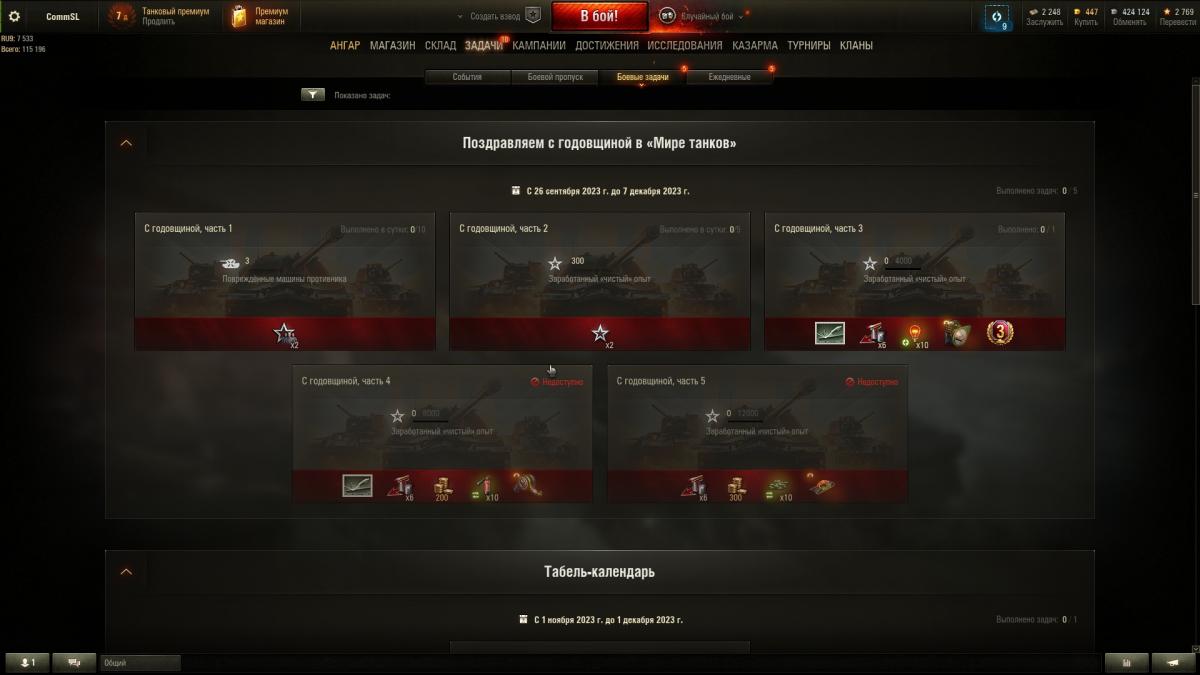Open the contacts icon in bottom bar

click(x=27, y=662)
